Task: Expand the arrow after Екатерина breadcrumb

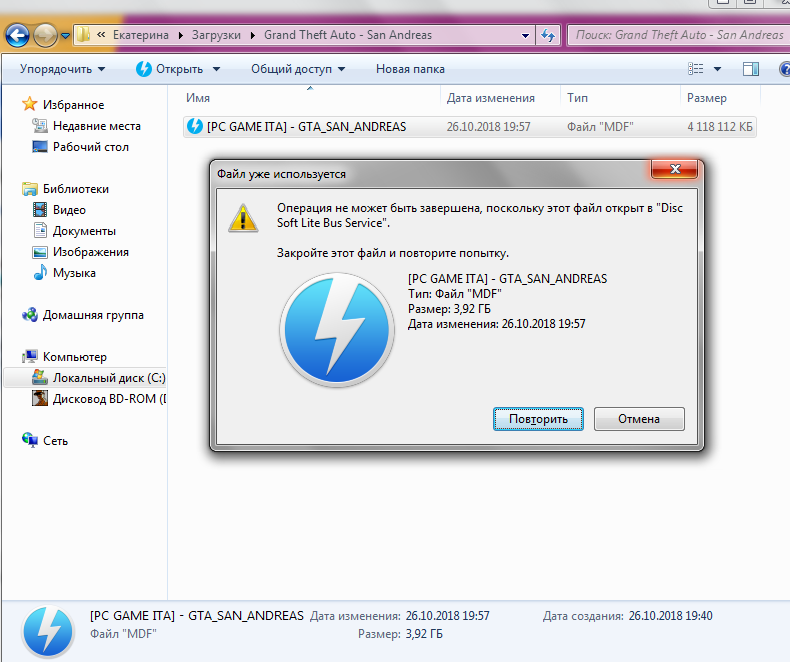Action: (180, 35)
